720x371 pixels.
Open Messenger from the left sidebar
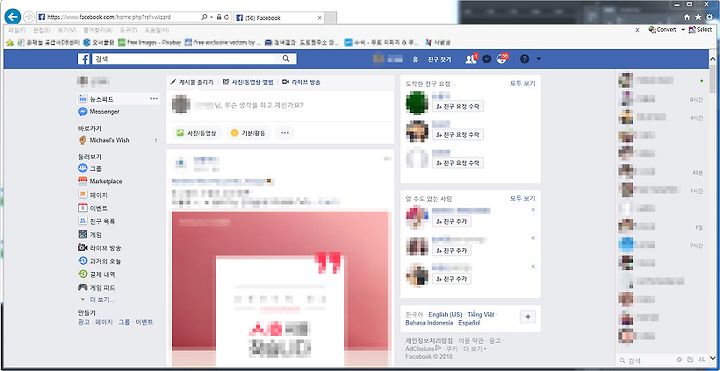point(104,112)
